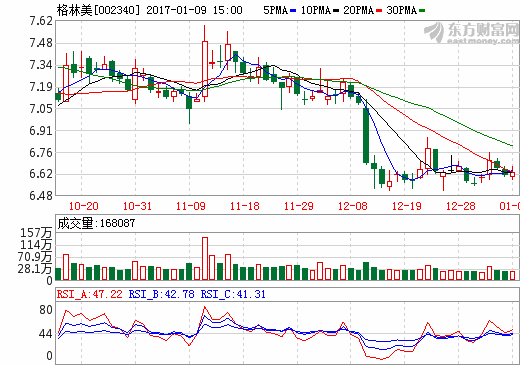Click the tall red candle near 11-09
The image size is (520, 365).
pyautogui.click(x=205, y=69)
